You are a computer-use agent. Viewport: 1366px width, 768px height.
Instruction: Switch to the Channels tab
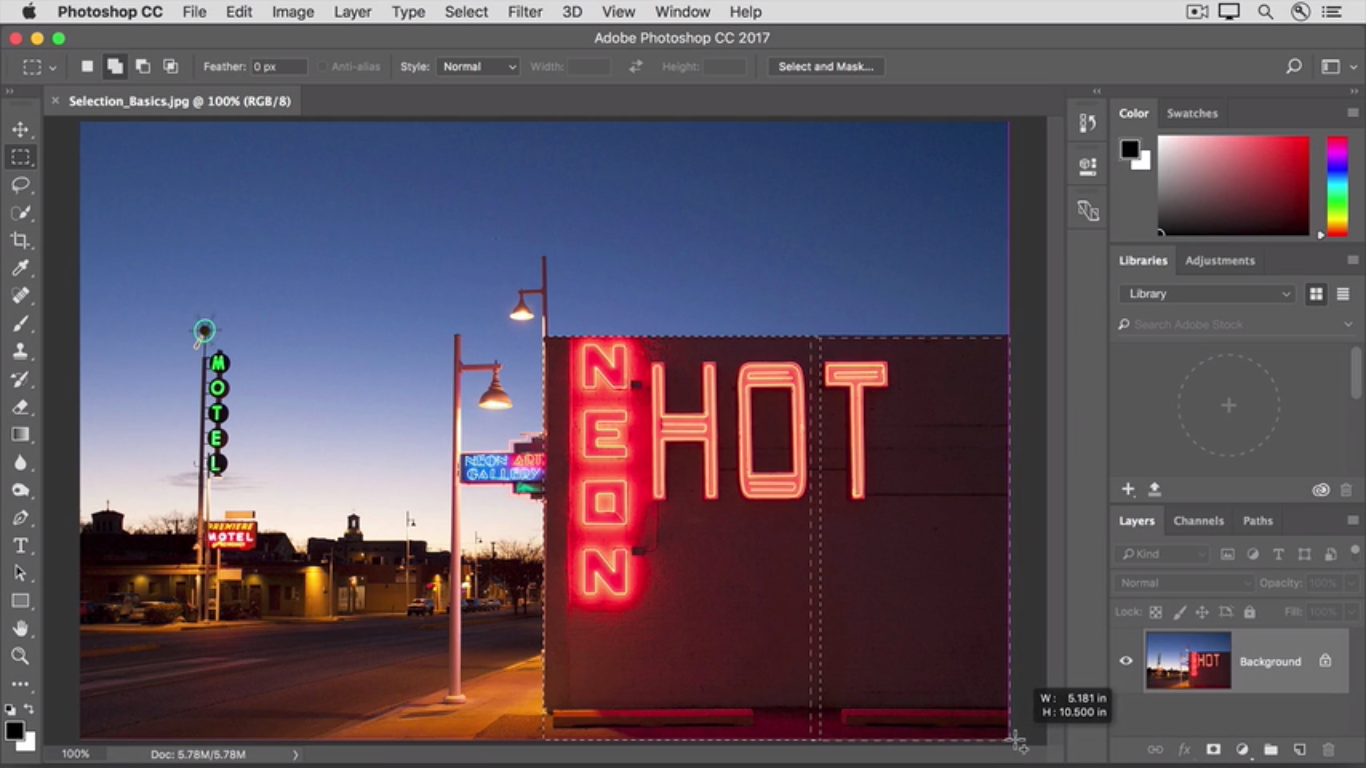[x=1198, y=521]
